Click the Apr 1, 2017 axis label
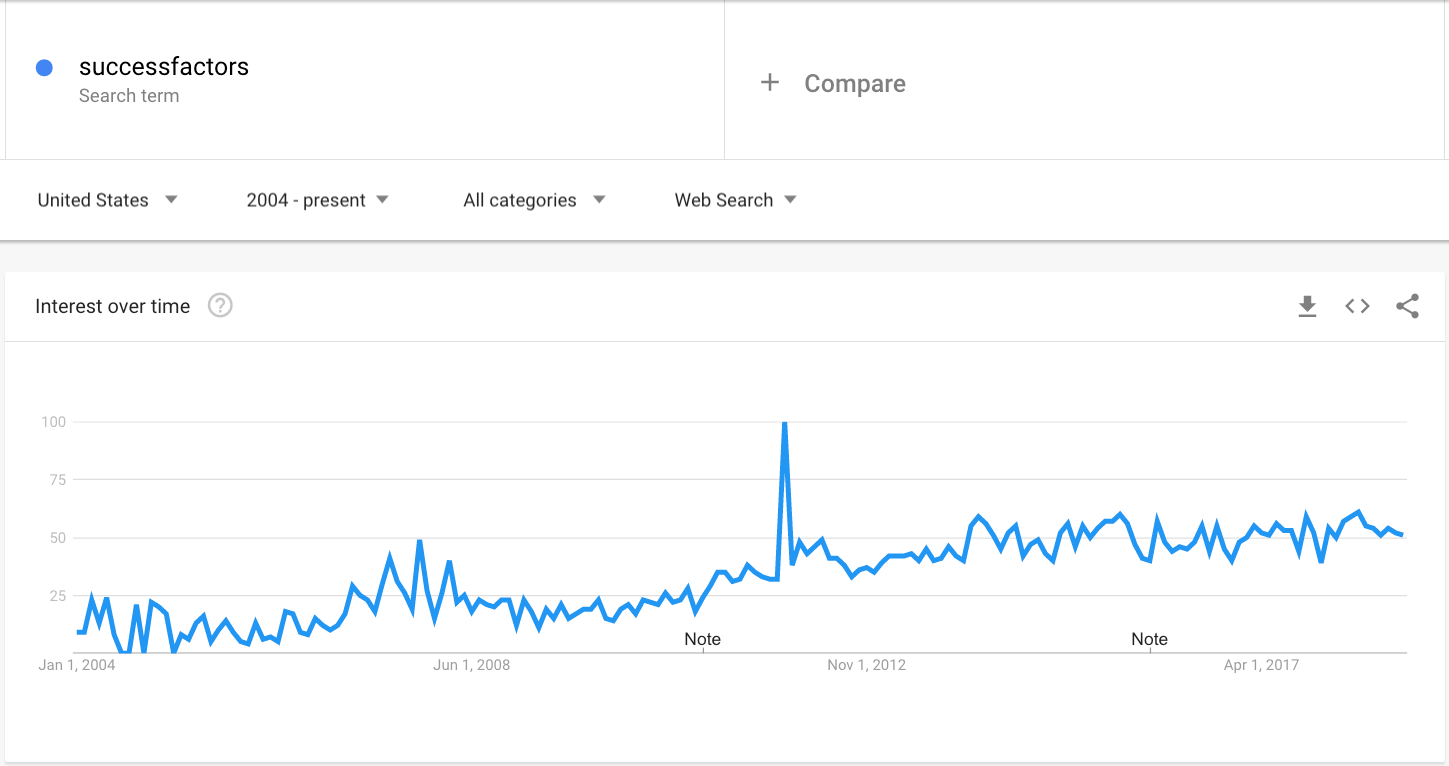The image size is (1449, 766). pyautogui.click(x=1262, y=665)
